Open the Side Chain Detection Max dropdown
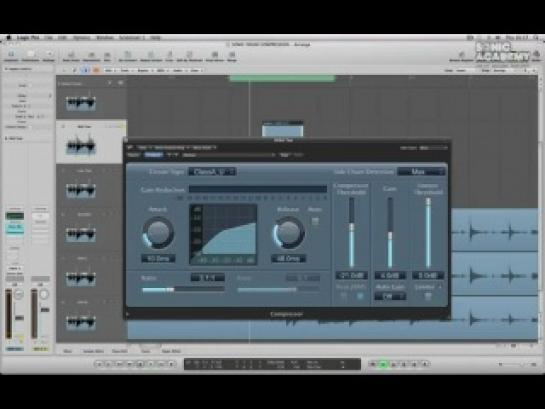Image resolution: width=545 pixels, height=409 pixels. (421, 172)
